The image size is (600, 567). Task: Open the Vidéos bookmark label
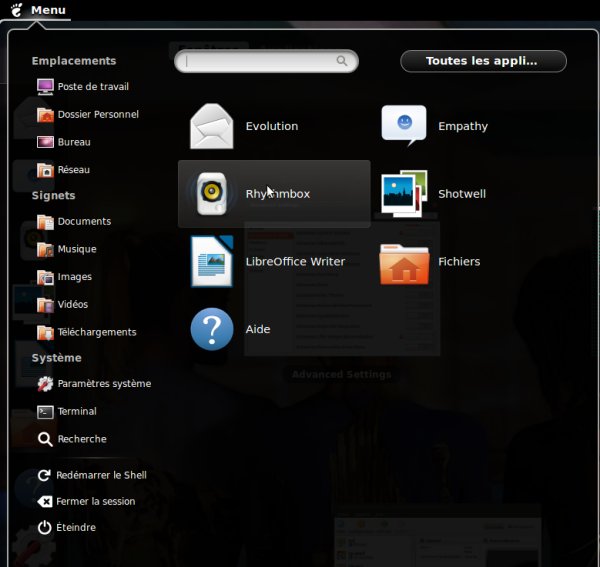click(73, 305)
